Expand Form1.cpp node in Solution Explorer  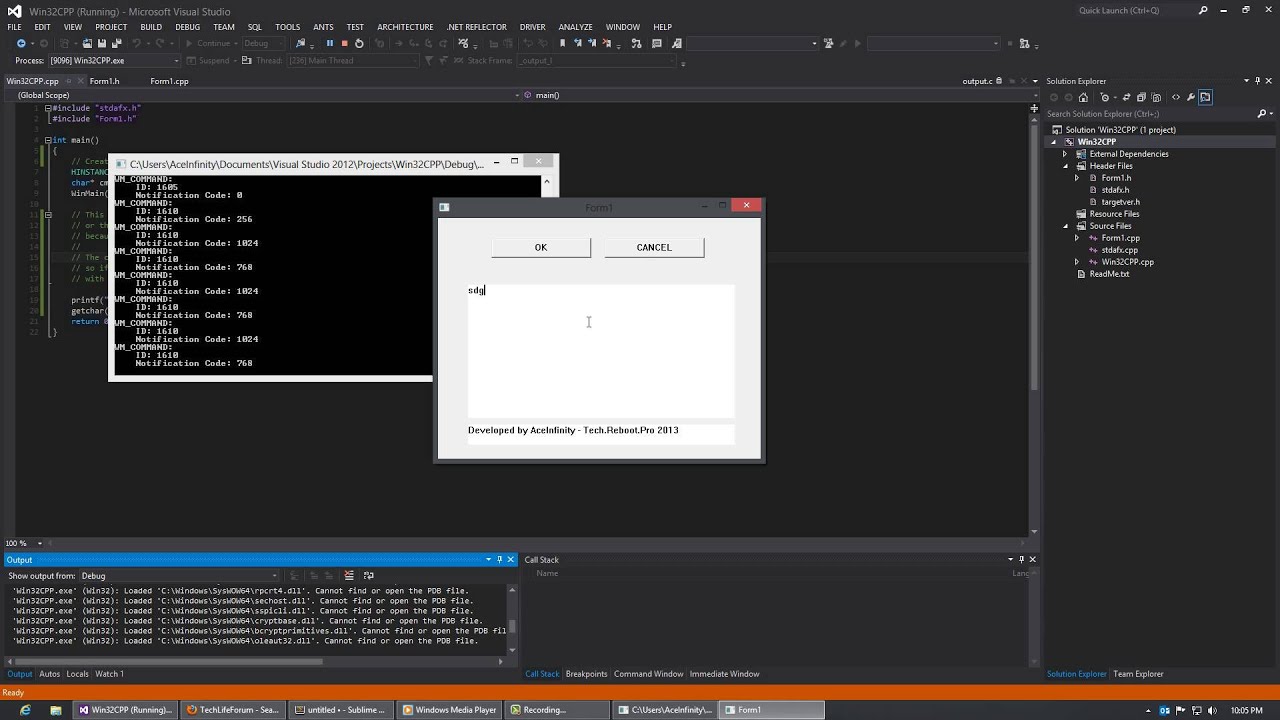click(x=1077, y=238)
